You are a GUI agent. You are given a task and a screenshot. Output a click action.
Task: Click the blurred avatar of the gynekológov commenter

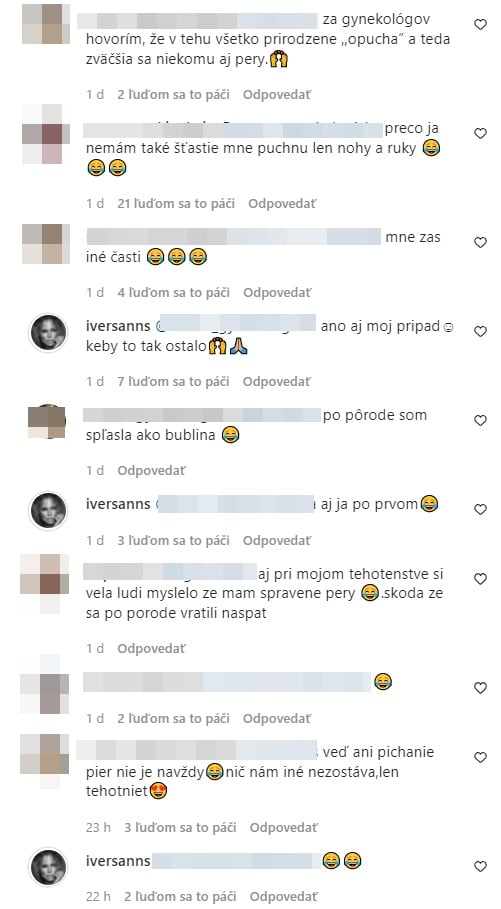coord(46,24)
